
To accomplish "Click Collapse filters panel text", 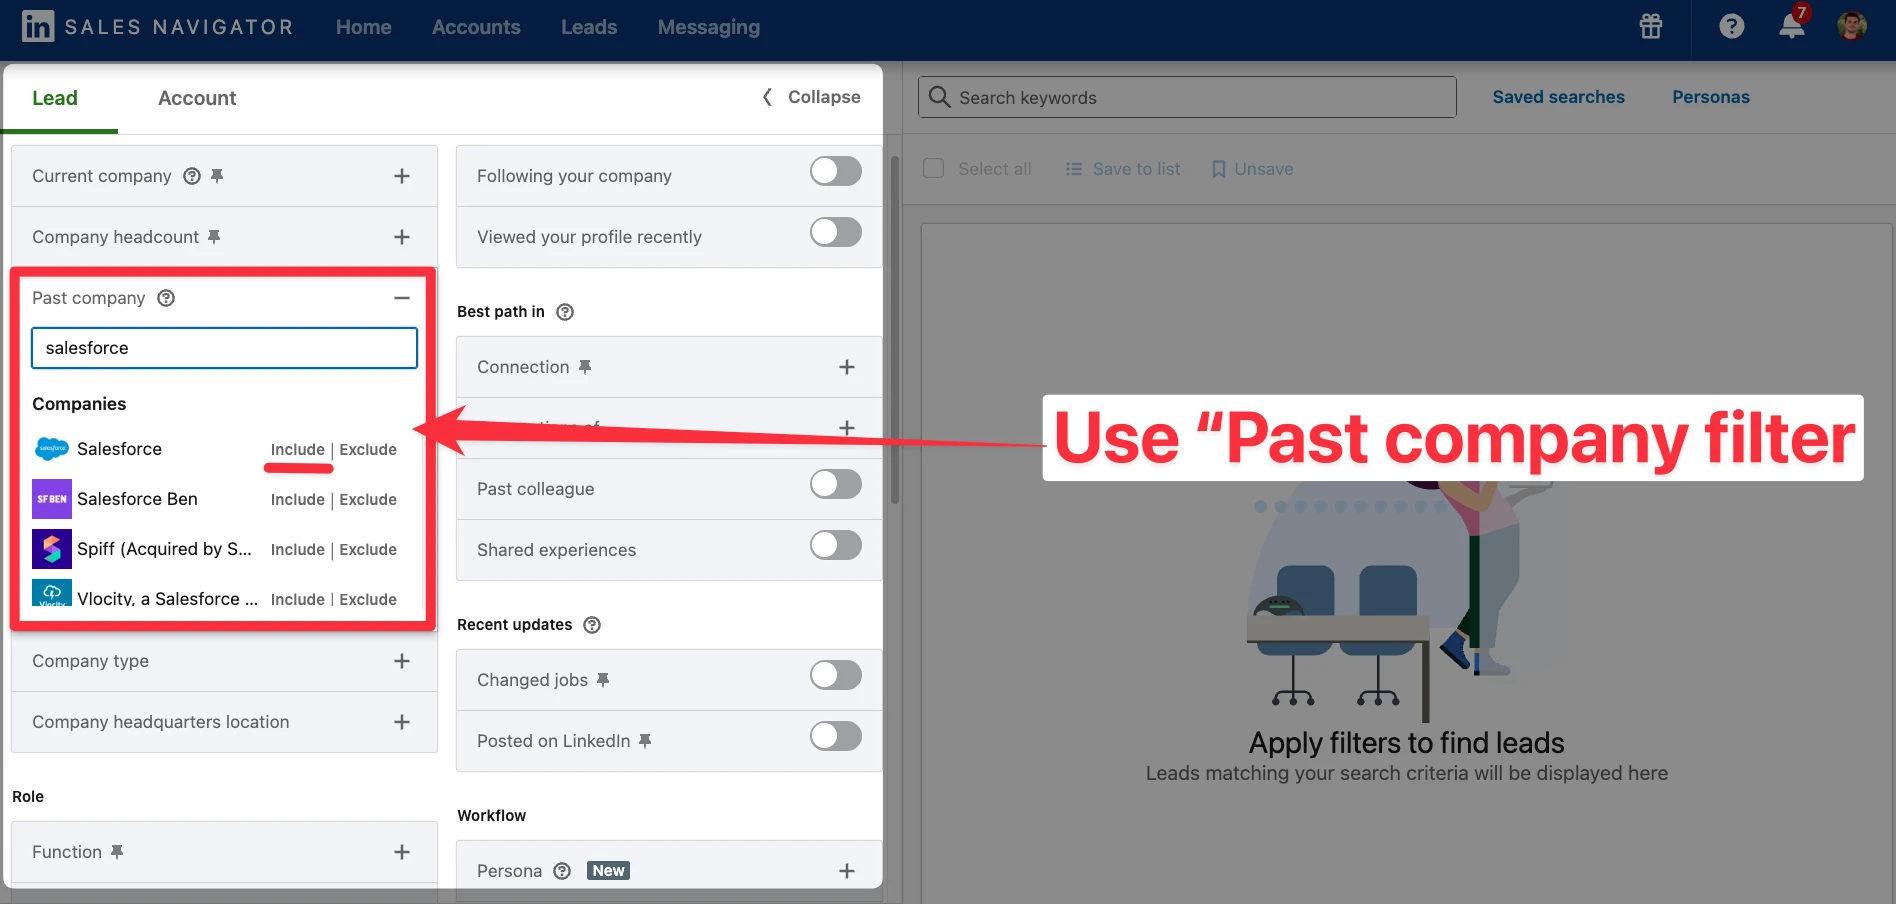I will (824, 97).
